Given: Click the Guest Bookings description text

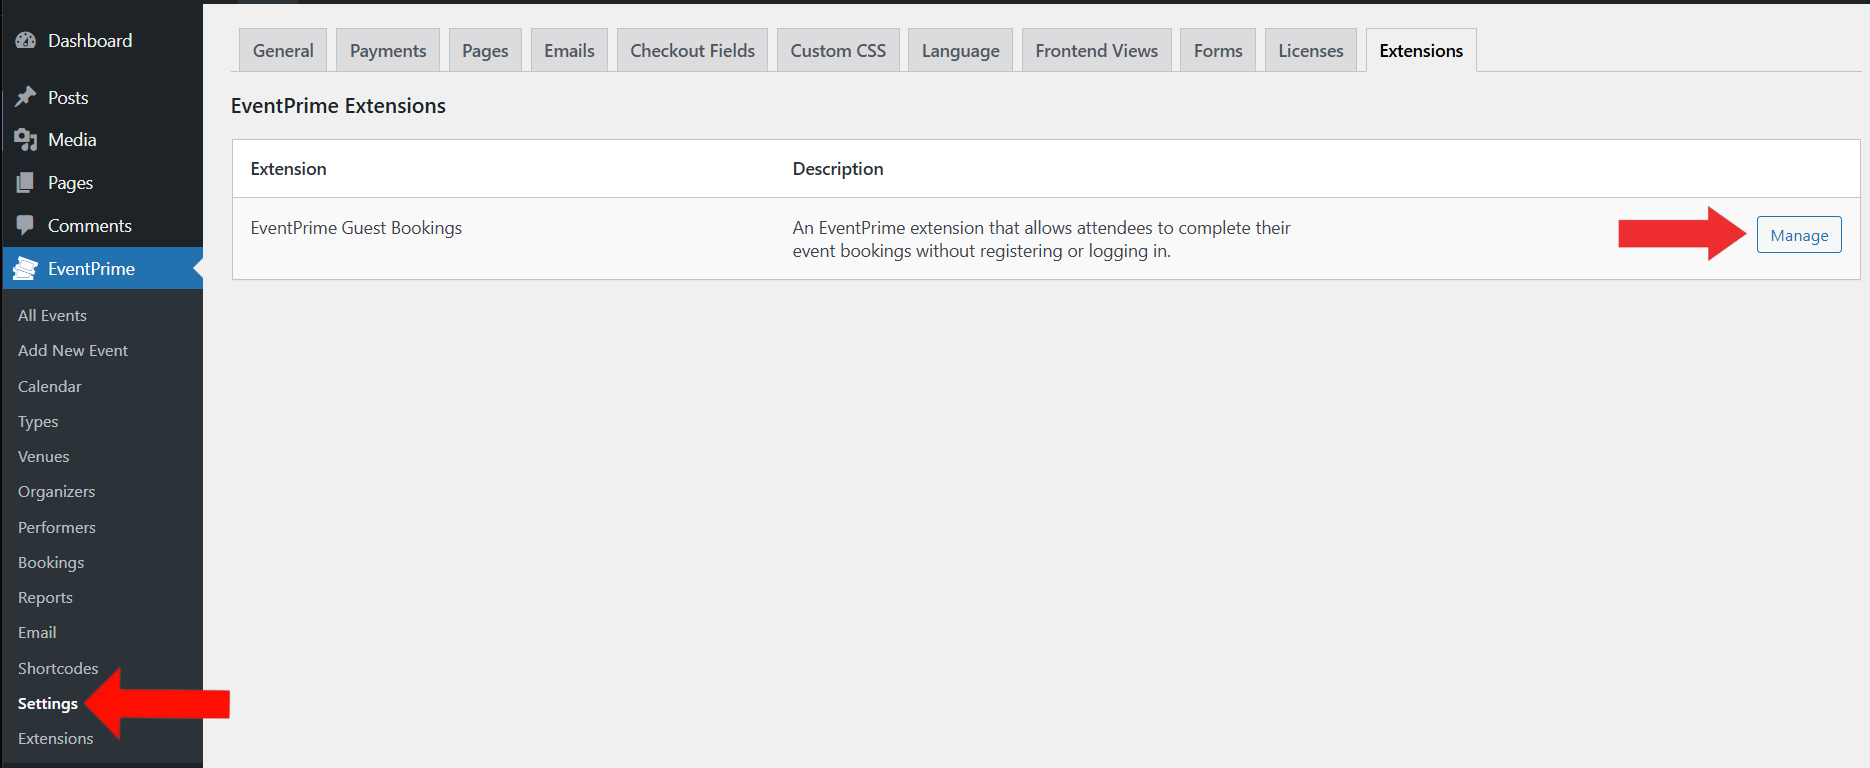Looking at the screenshot, I should (1041, 239).
